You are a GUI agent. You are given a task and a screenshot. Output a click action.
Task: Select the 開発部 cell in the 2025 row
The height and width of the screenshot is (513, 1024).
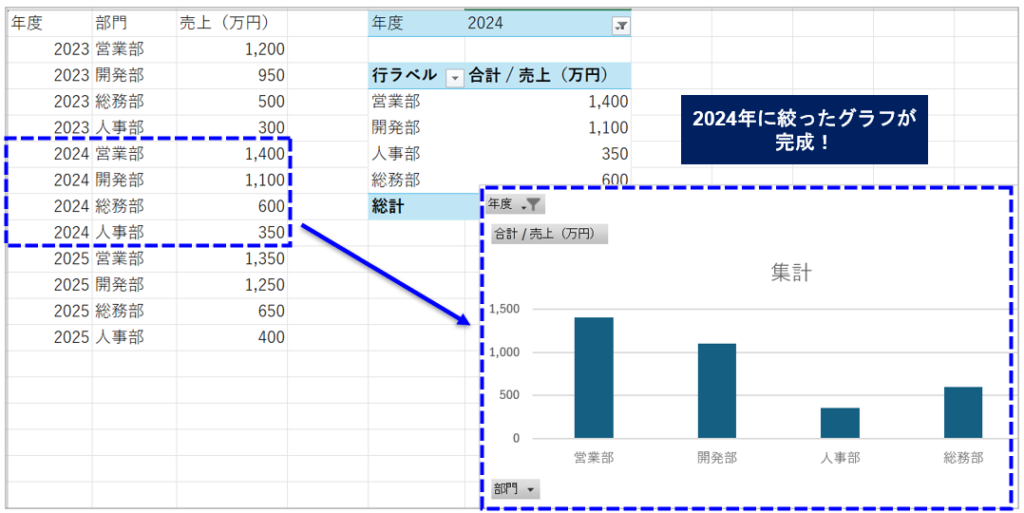click(134, 285)
